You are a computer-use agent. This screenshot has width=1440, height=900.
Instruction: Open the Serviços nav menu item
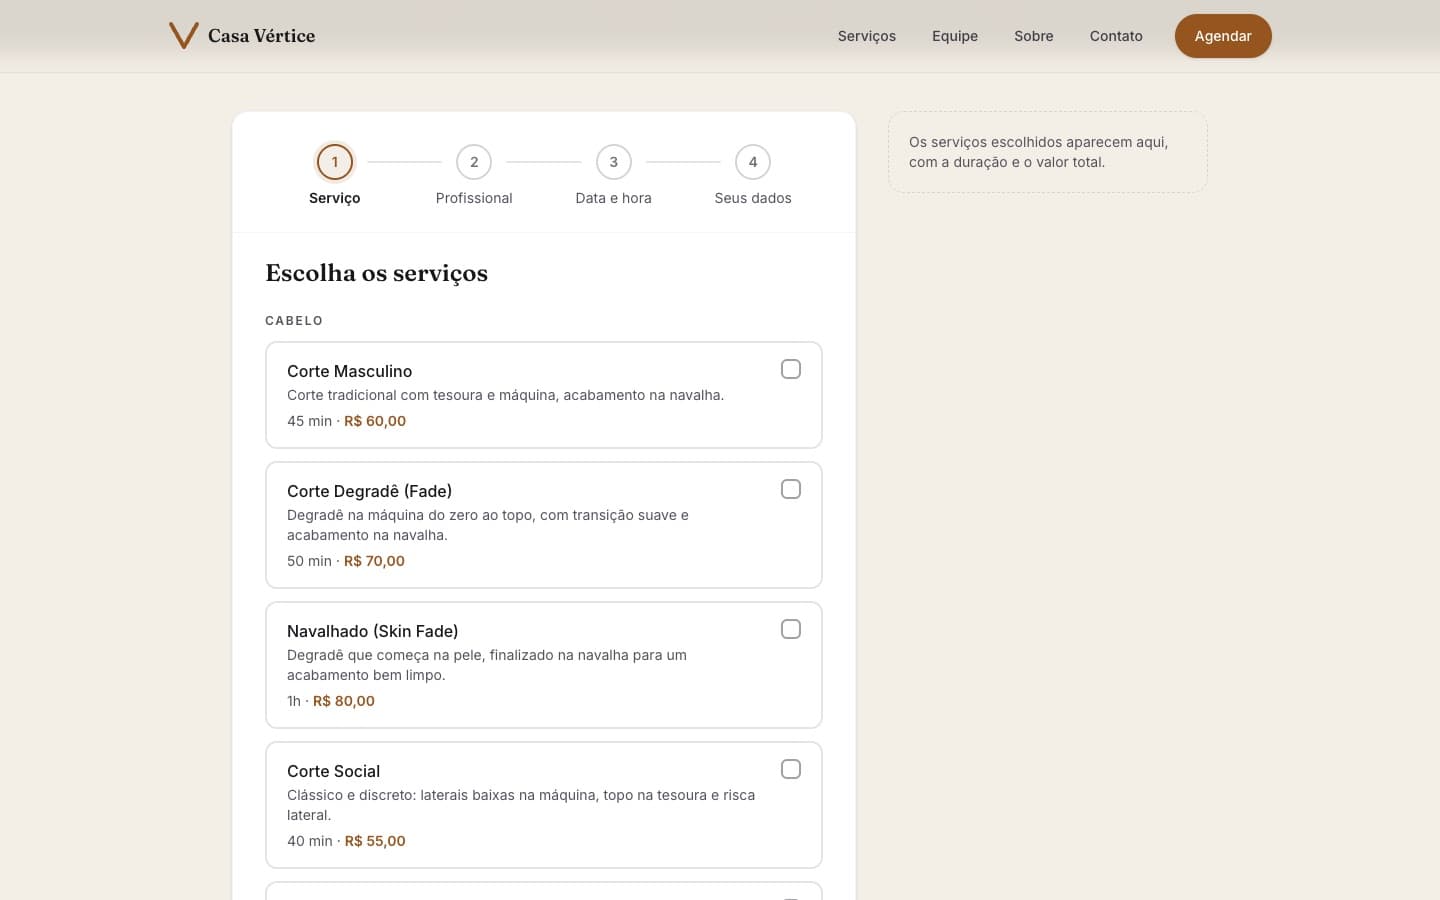coord(867,36)
